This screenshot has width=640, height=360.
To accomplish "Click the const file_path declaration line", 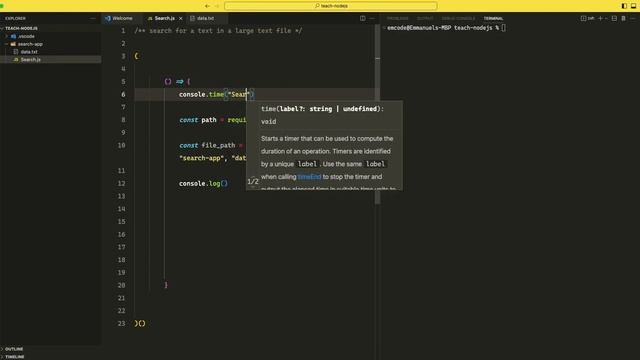I will coord(211,145).
